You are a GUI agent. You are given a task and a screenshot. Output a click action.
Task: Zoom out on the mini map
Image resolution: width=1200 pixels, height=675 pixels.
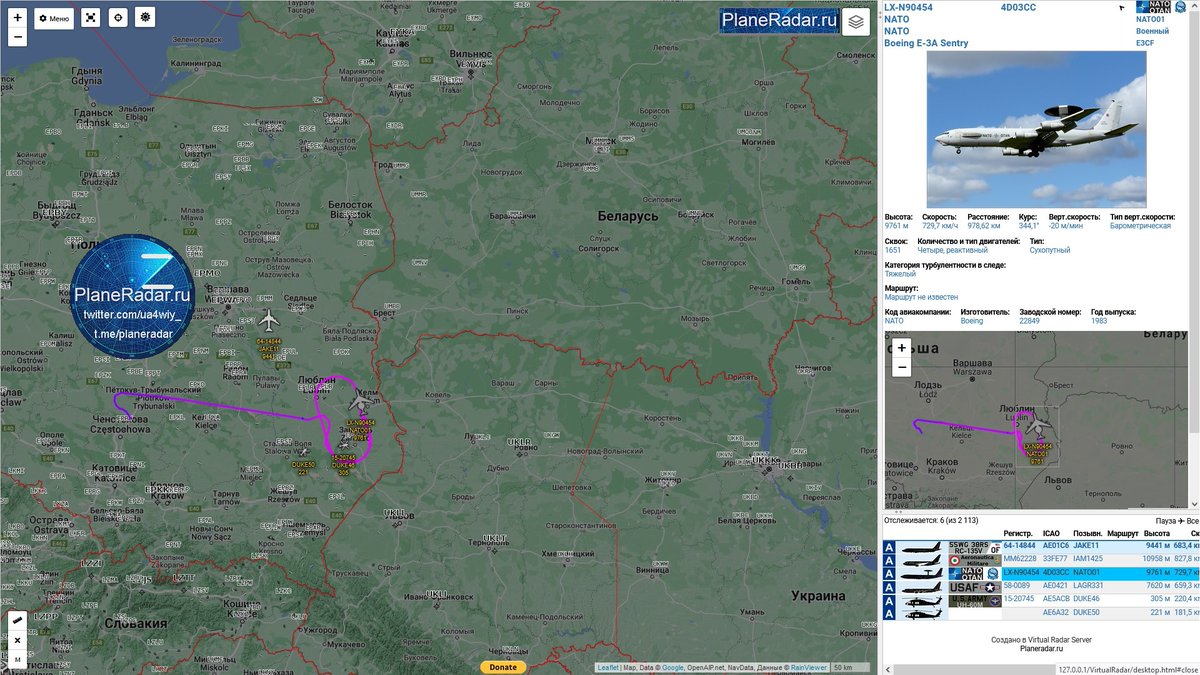tap(902, 367)
